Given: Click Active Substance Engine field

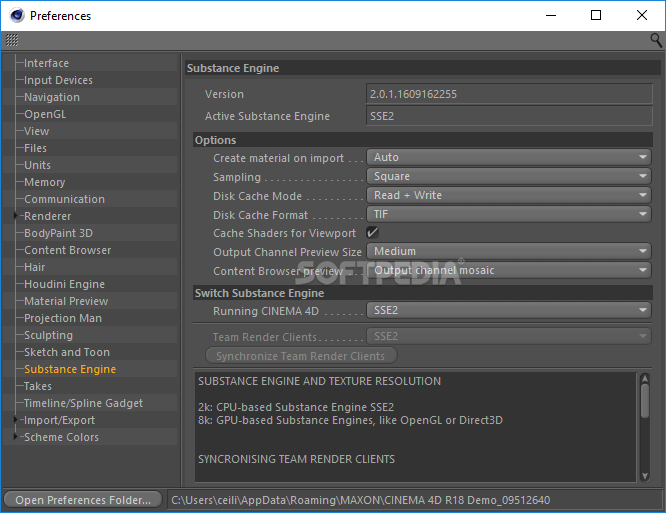Looking at the screenshot, I should (509, 116).
